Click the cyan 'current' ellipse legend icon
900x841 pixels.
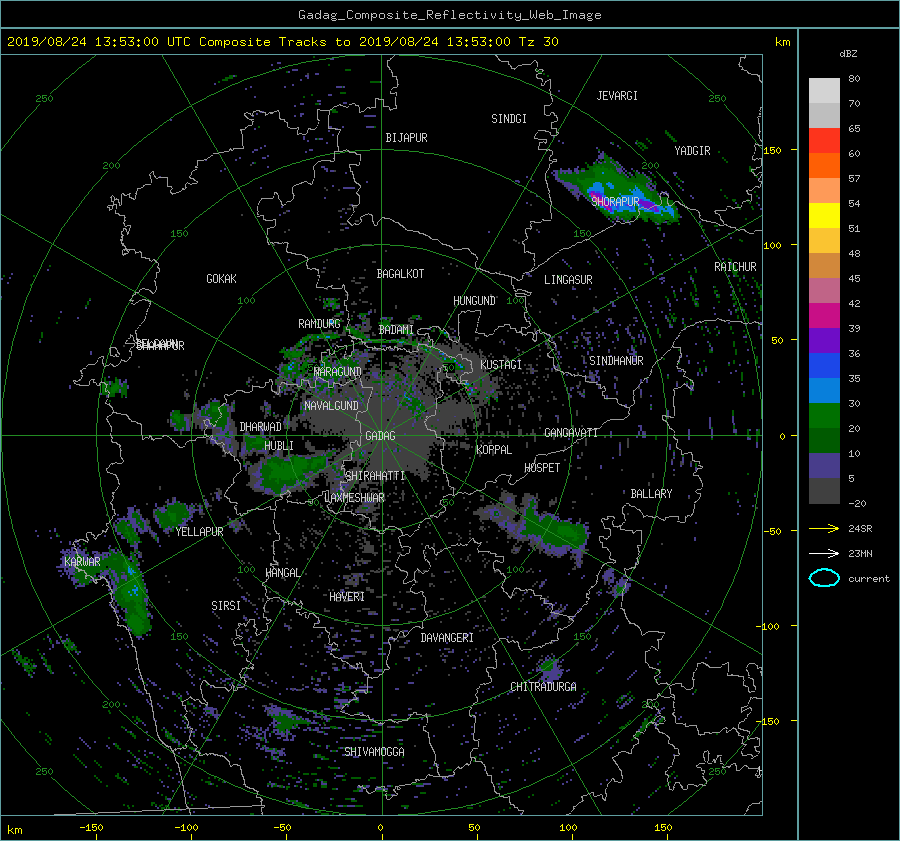tap(824, 578)
